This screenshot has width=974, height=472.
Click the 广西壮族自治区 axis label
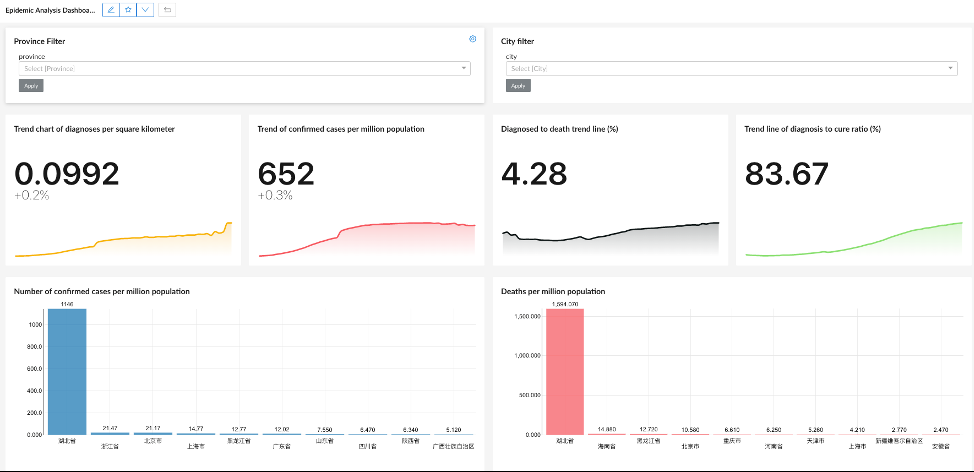click(x=453, y=446)
